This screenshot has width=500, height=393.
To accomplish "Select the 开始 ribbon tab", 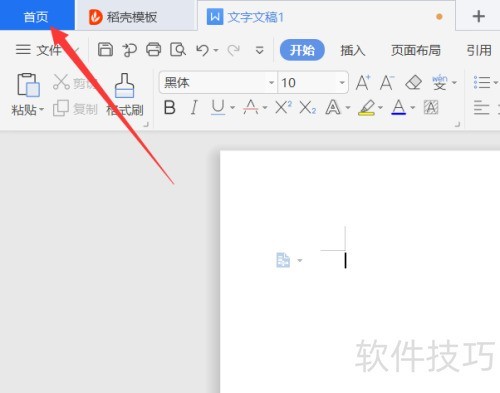I will [x=302, y=50].
